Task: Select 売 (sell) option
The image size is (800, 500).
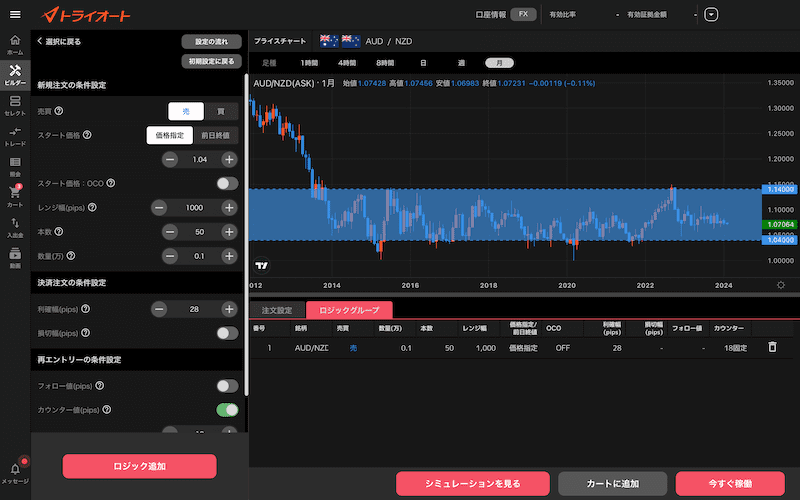Action: pos(186,111)
